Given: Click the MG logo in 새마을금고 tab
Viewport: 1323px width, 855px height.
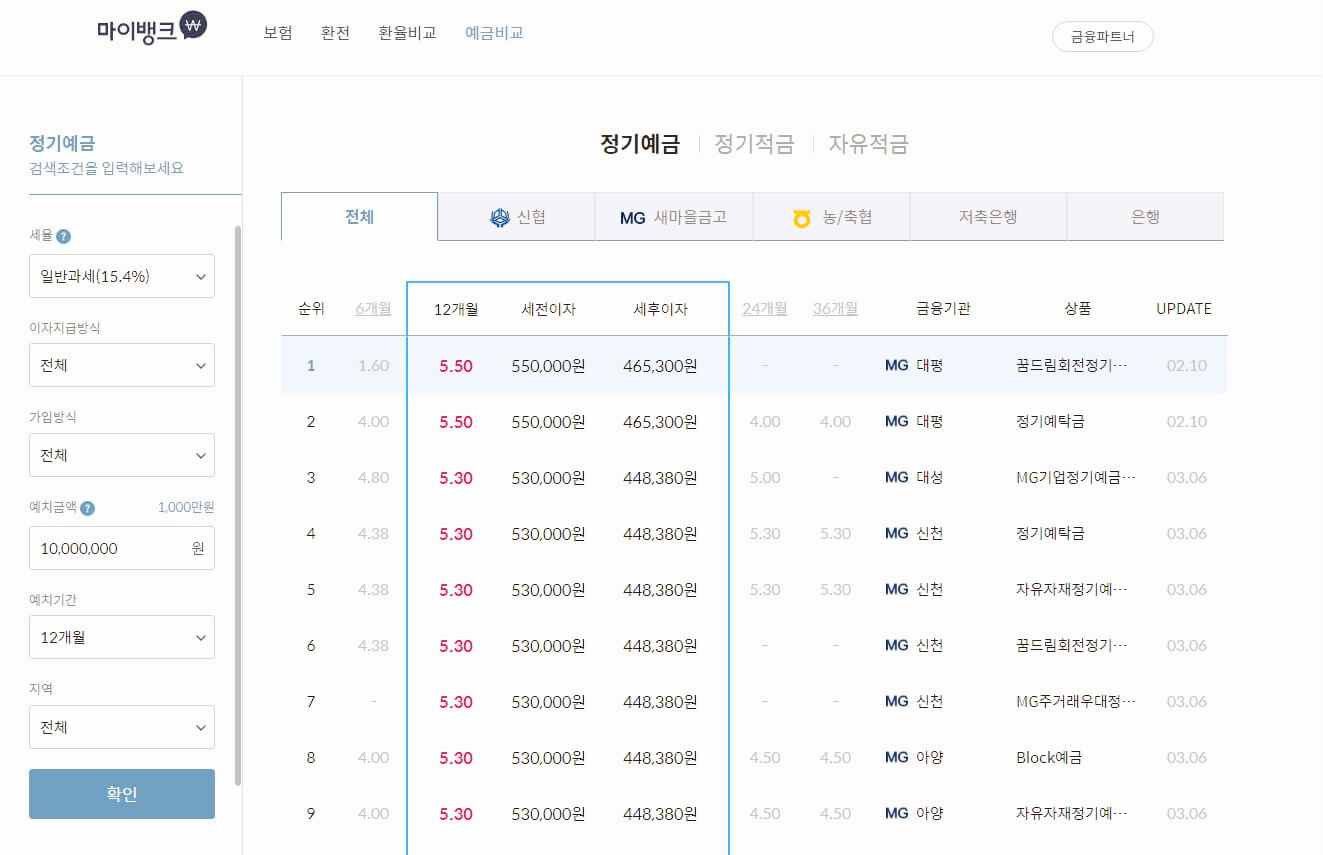Looking at the screenshot, I should (x=633, y=217).
